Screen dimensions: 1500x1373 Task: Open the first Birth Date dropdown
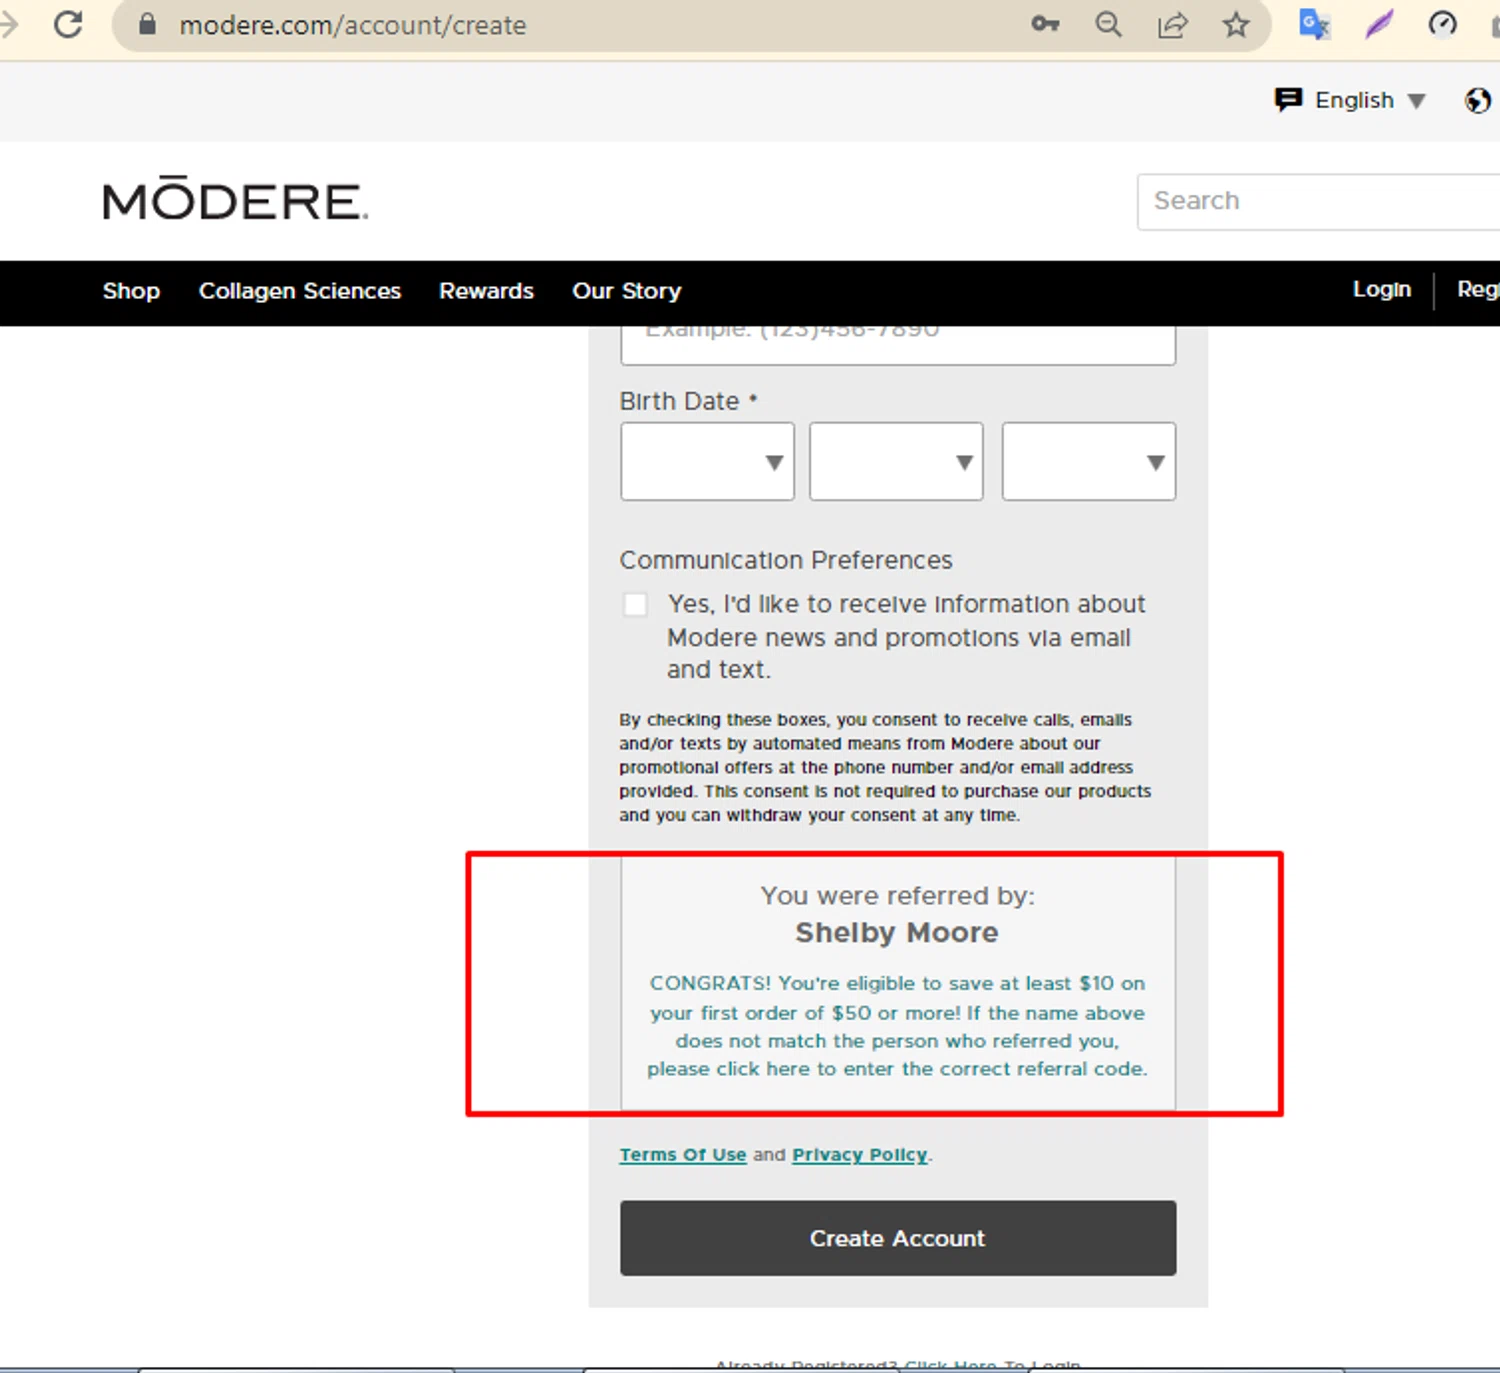pos(707,461)
